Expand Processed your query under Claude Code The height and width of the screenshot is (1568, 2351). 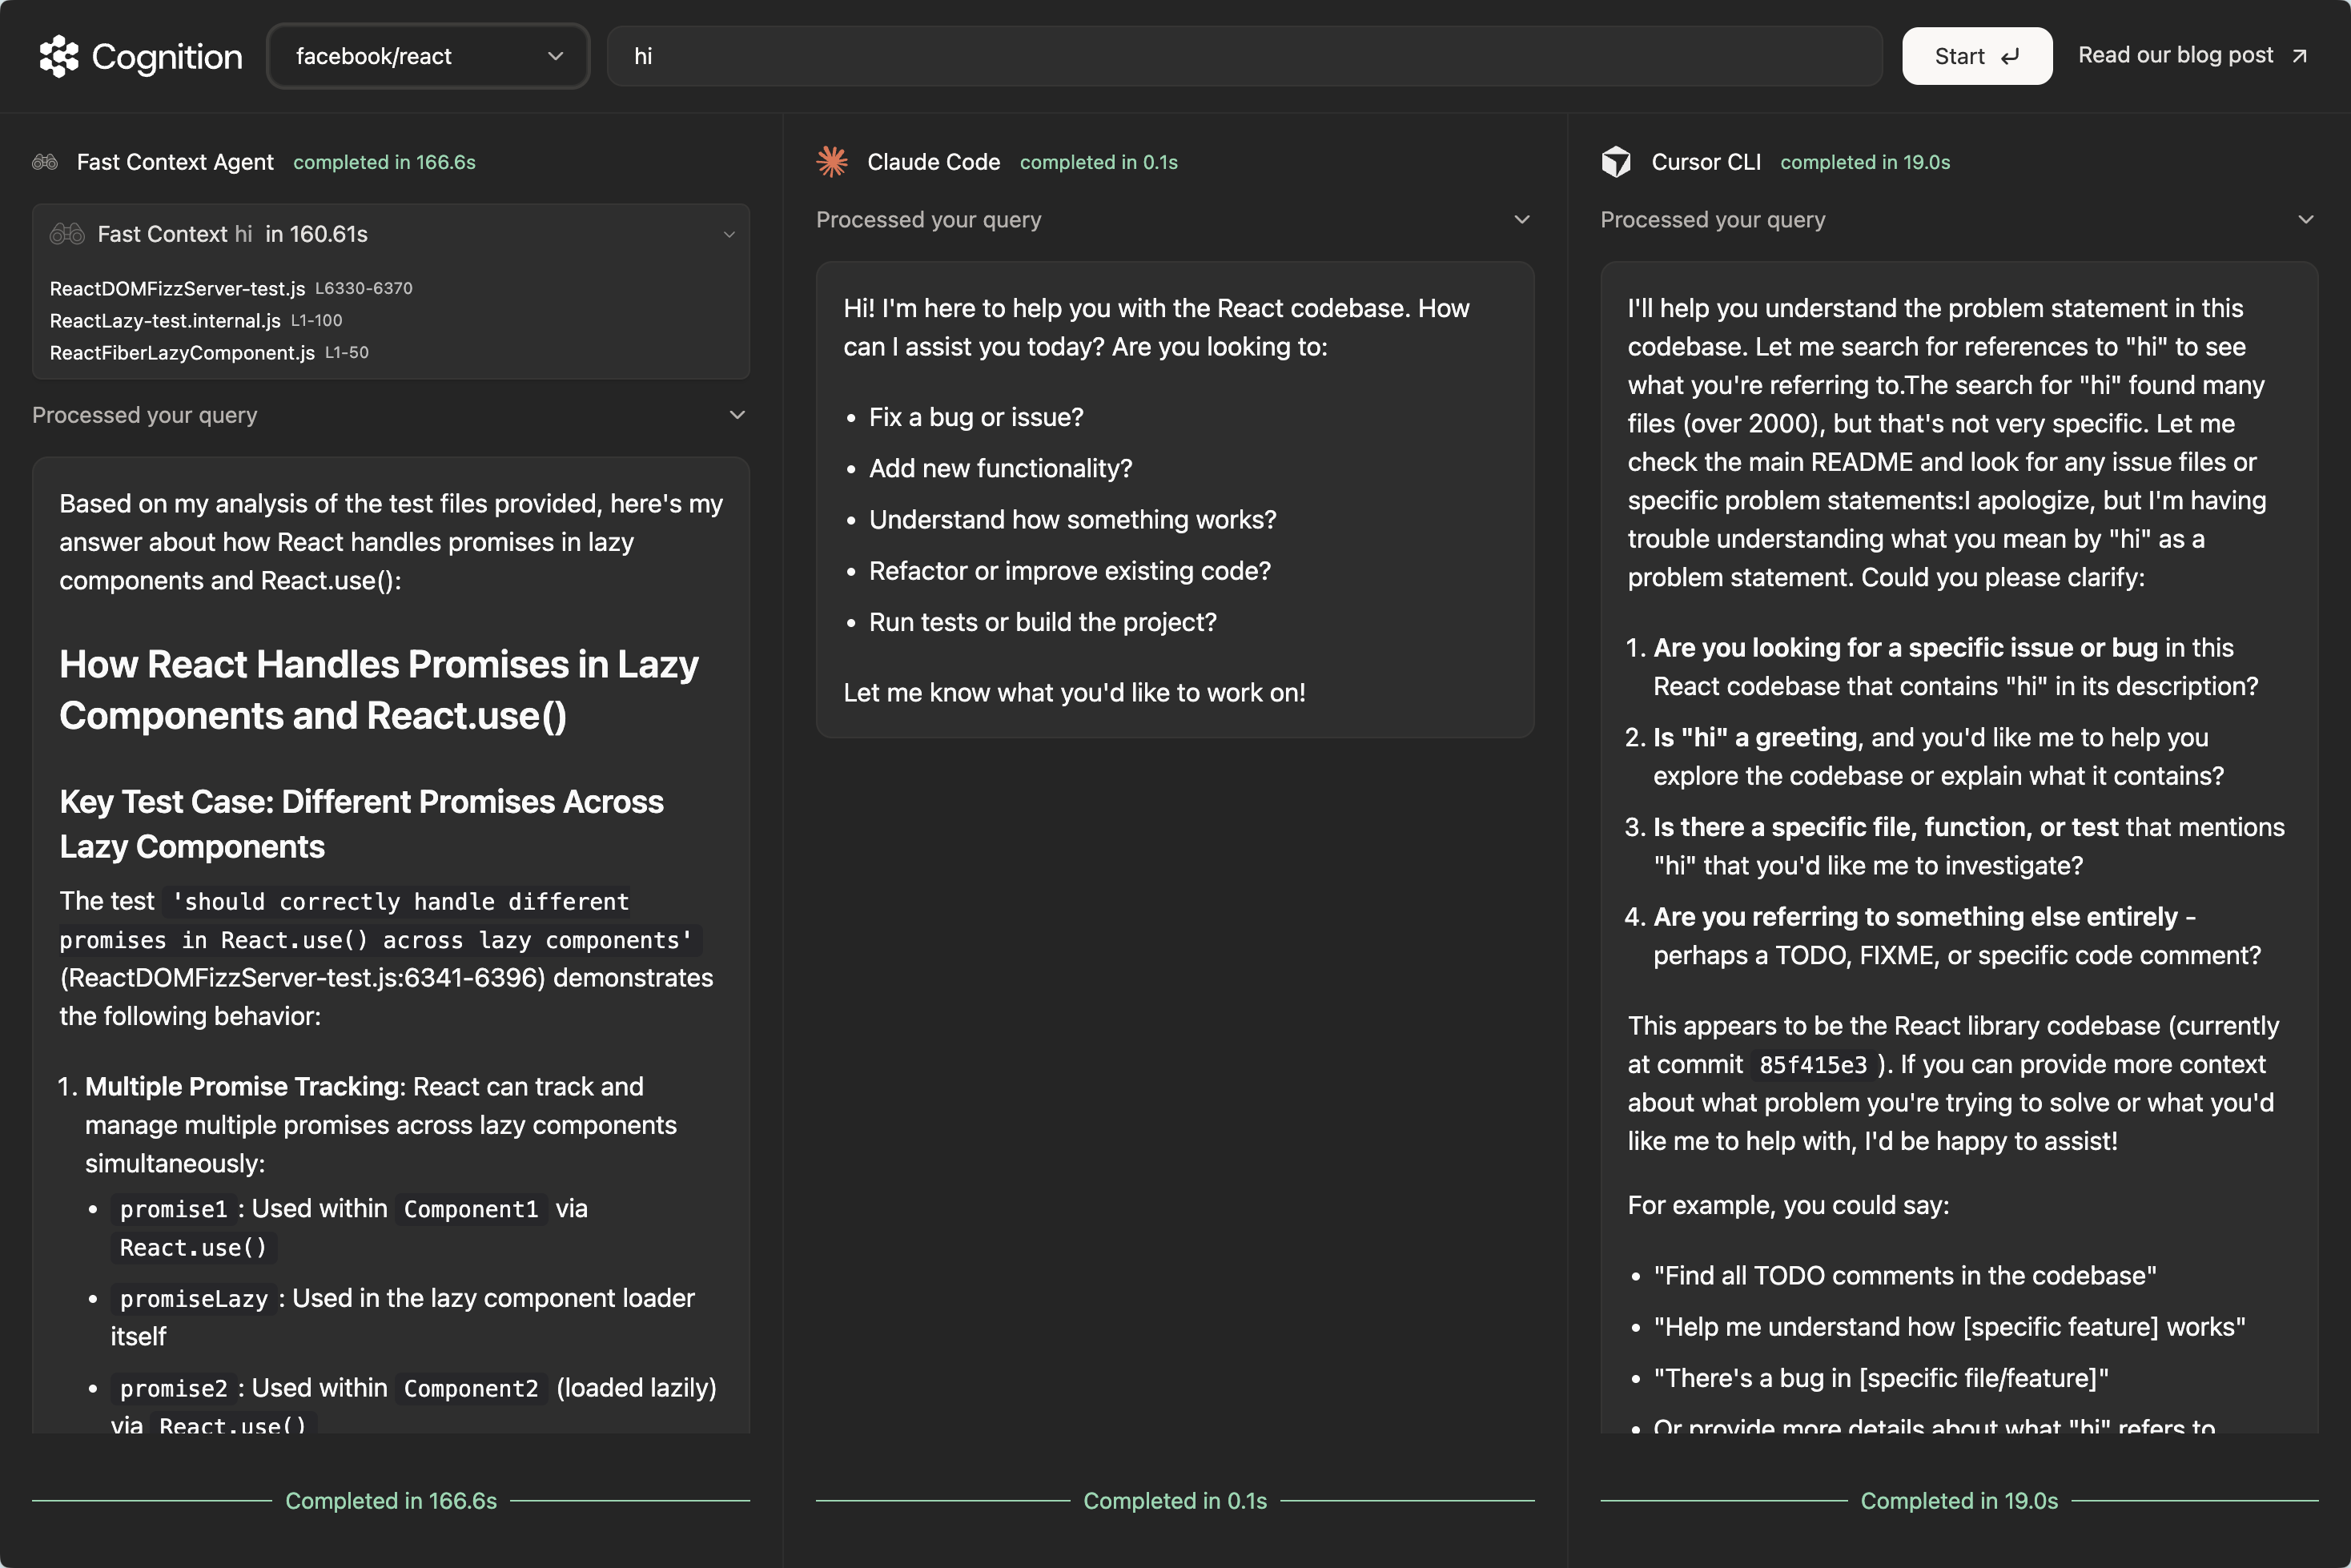(1522, 220)
